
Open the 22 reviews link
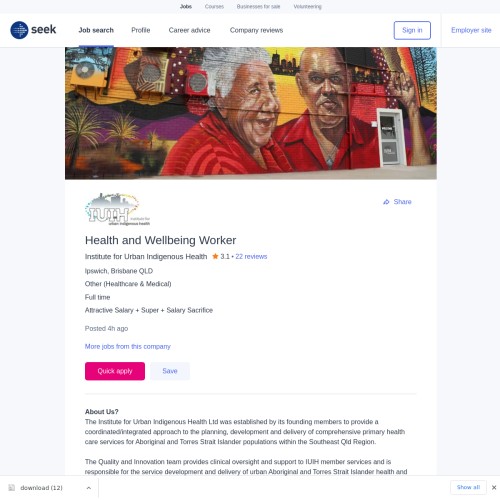[x=251, y=256]
